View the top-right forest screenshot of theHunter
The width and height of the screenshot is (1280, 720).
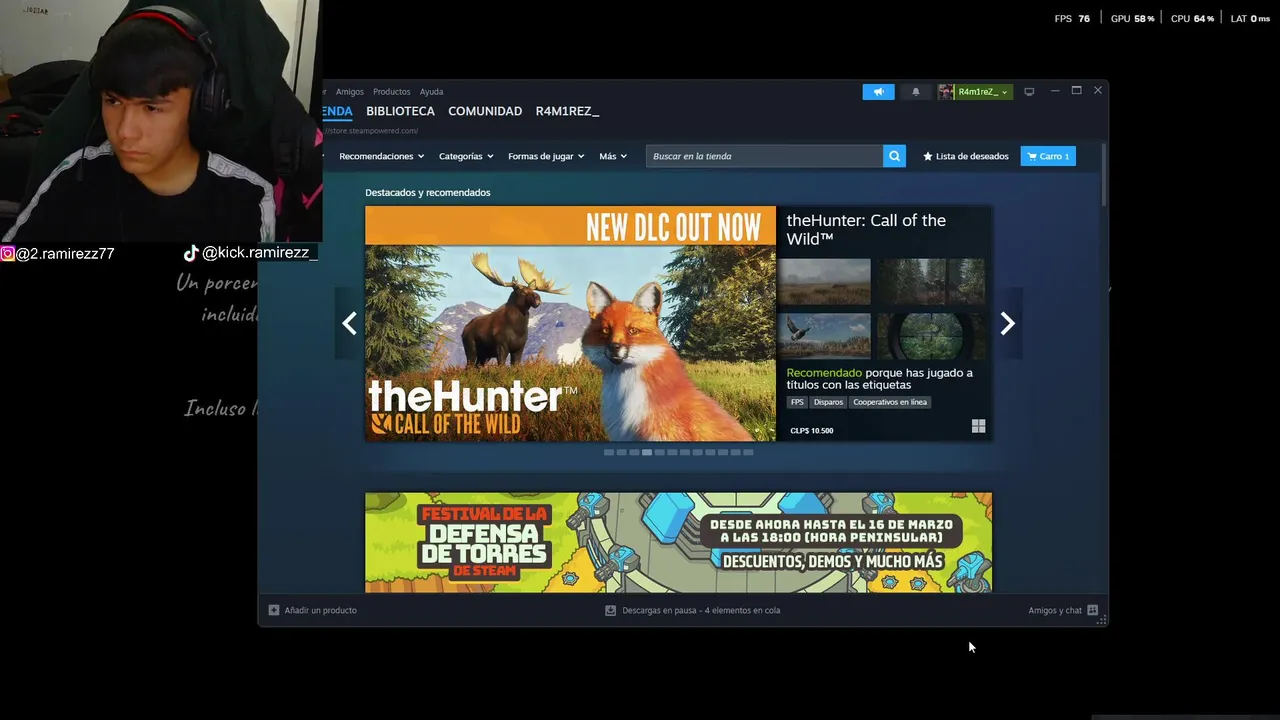point(931,282)
